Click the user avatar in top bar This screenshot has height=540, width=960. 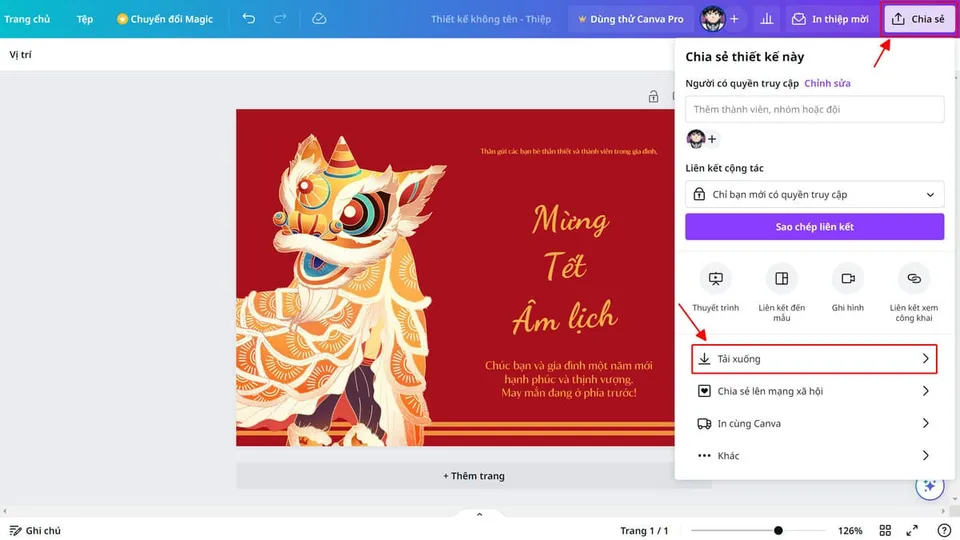point(712,19)
